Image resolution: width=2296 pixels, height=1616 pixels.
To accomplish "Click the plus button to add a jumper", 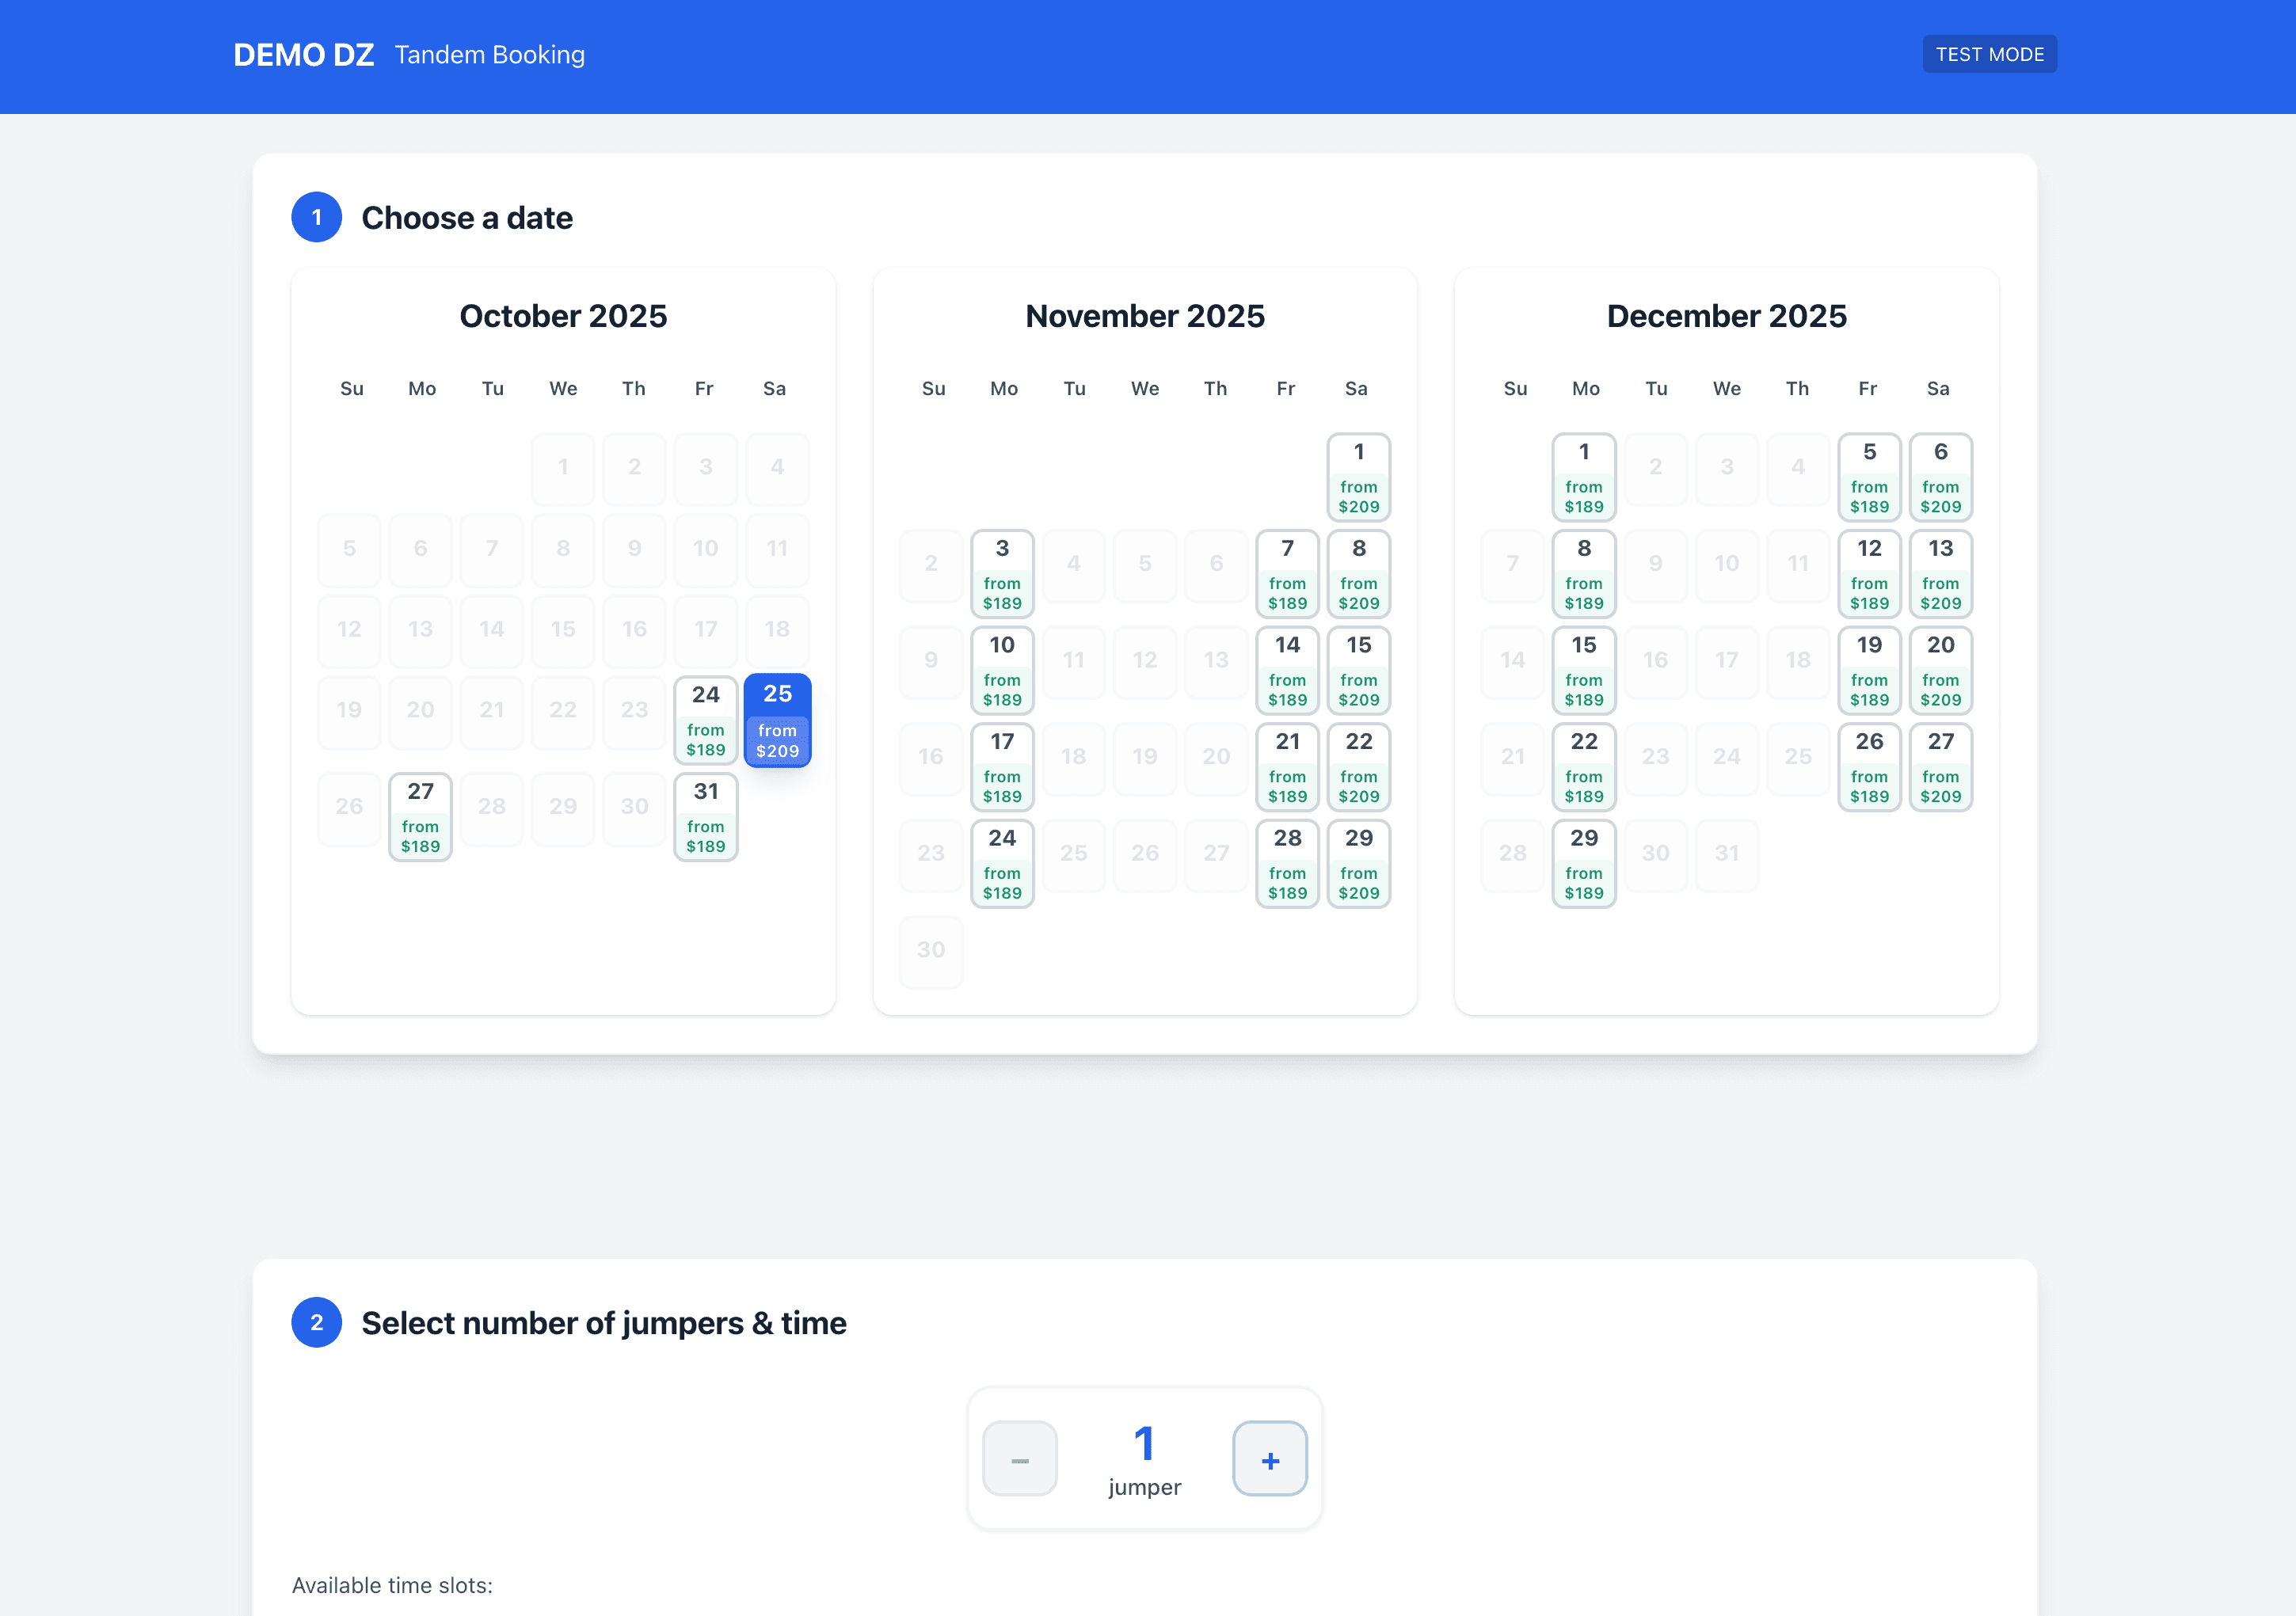I will point(1270,1459).
